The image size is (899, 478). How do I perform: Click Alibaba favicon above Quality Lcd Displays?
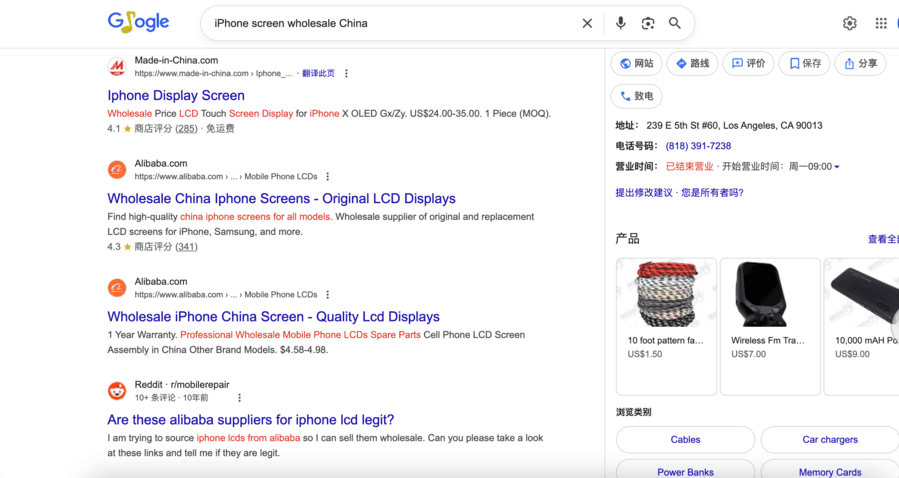[x=117, y=288]
